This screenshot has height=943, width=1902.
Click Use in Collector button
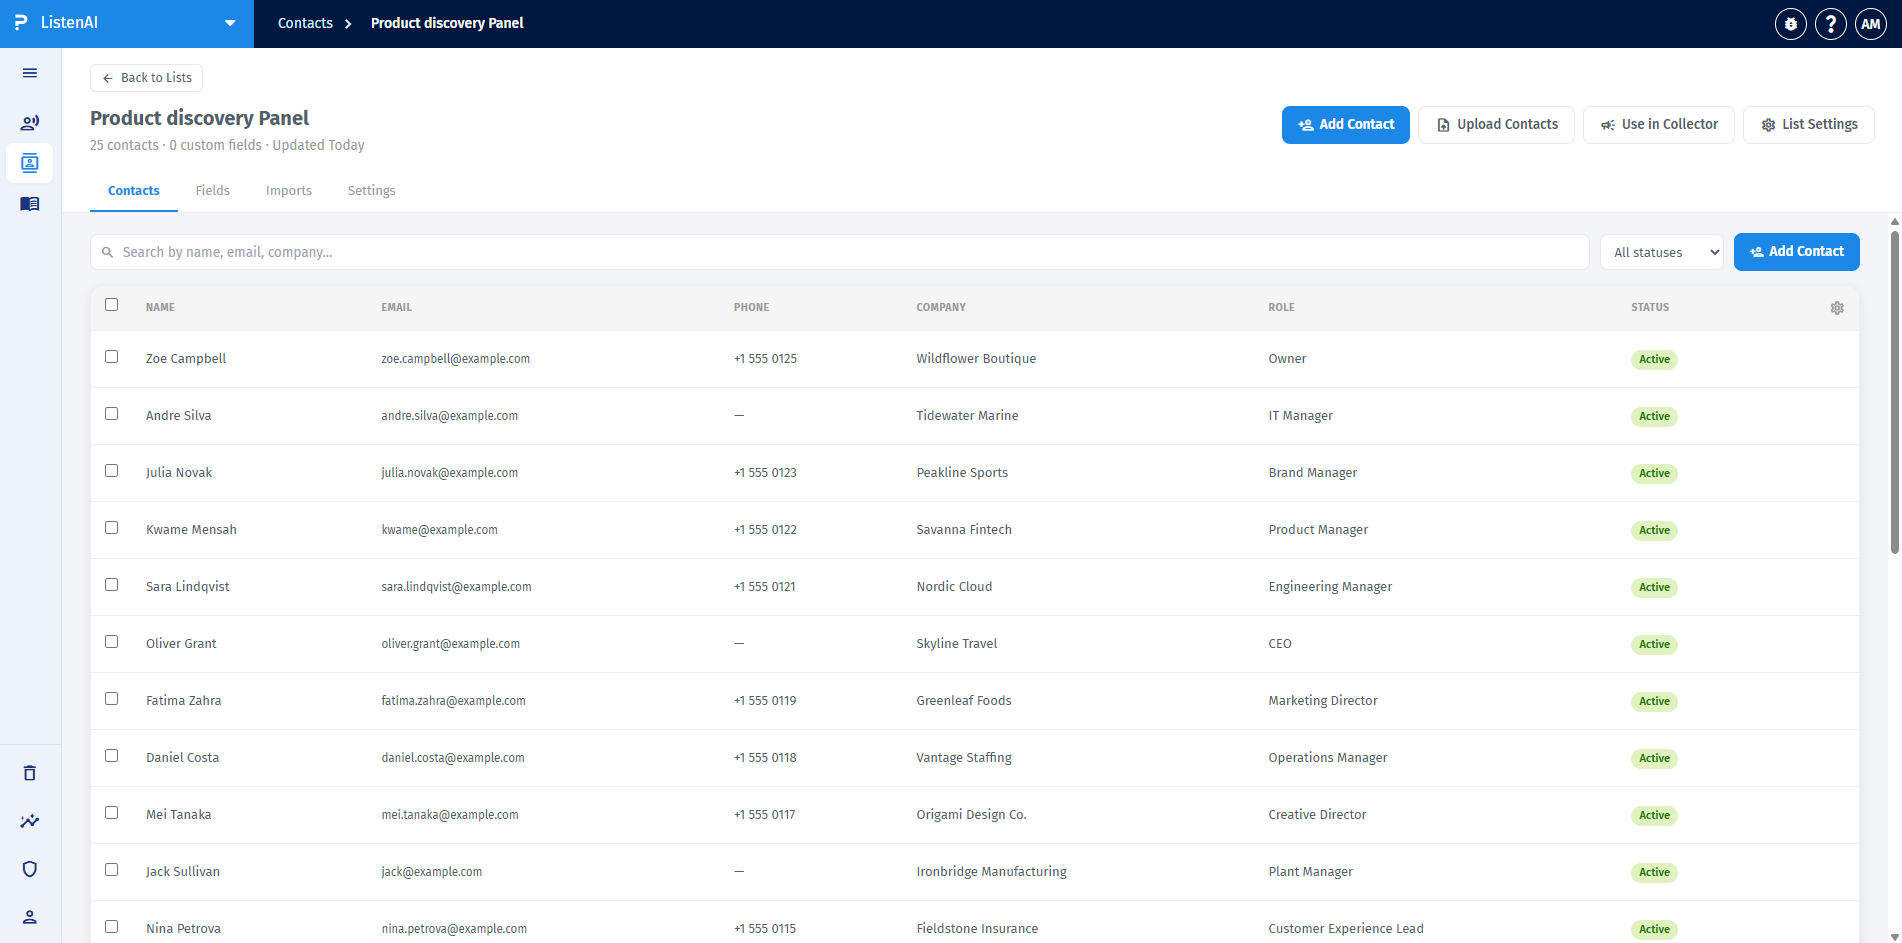(1659, 125)
